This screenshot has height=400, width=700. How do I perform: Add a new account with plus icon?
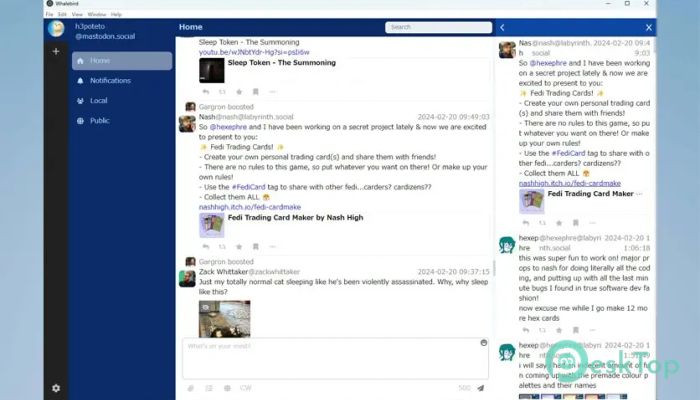tap(56, 51)
